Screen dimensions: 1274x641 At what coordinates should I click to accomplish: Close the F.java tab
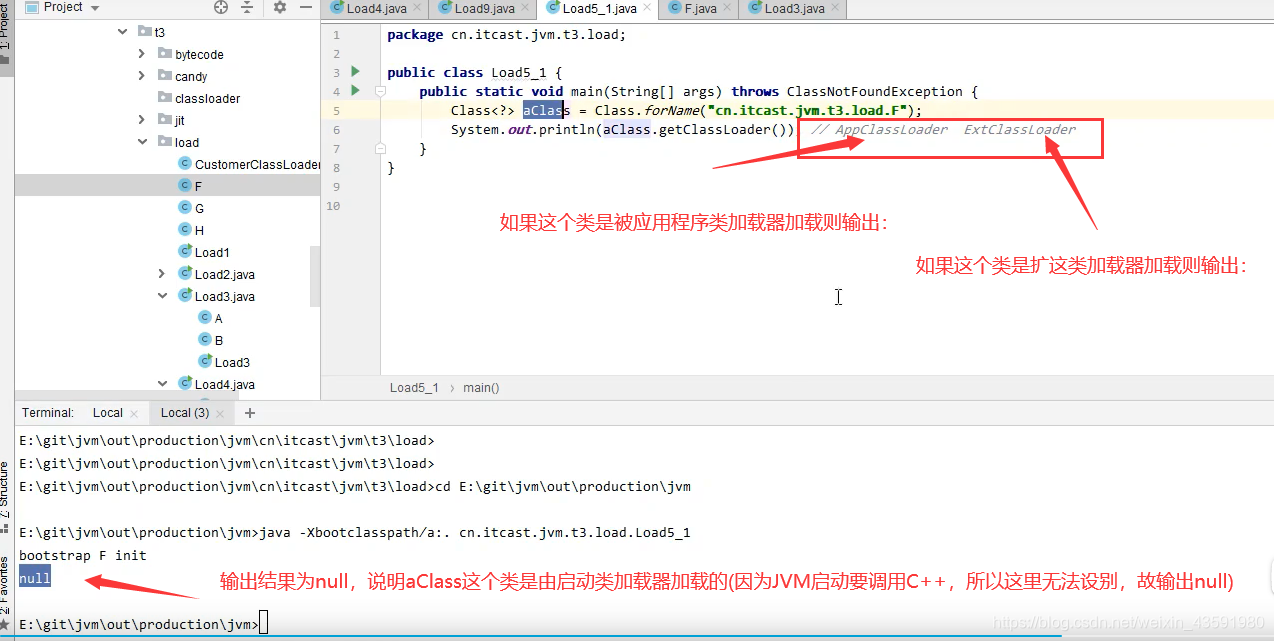tap(727, 9)
